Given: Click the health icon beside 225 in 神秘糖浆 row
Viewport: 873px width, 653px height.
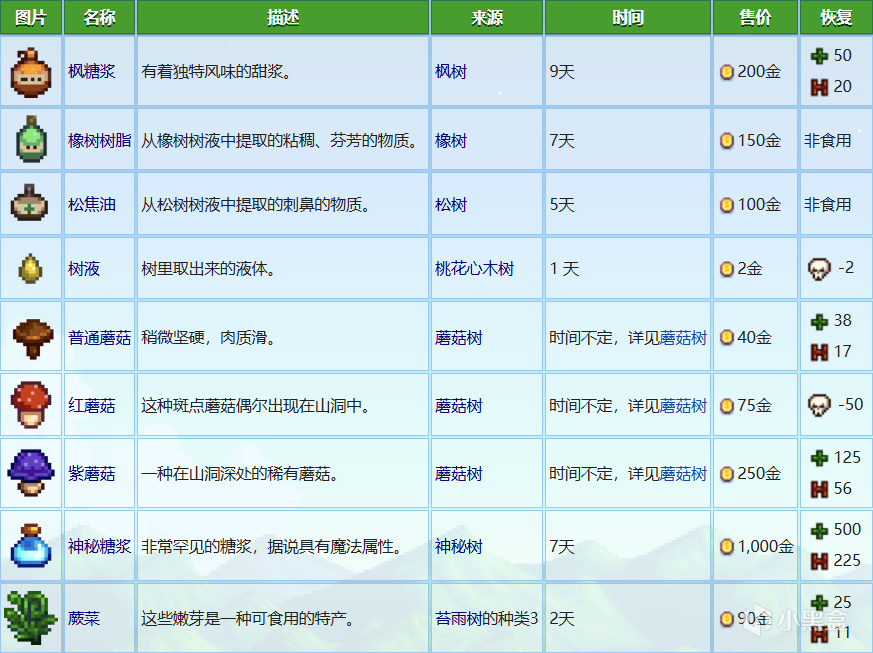Looking at the screenshot, I should pos(819,561).
